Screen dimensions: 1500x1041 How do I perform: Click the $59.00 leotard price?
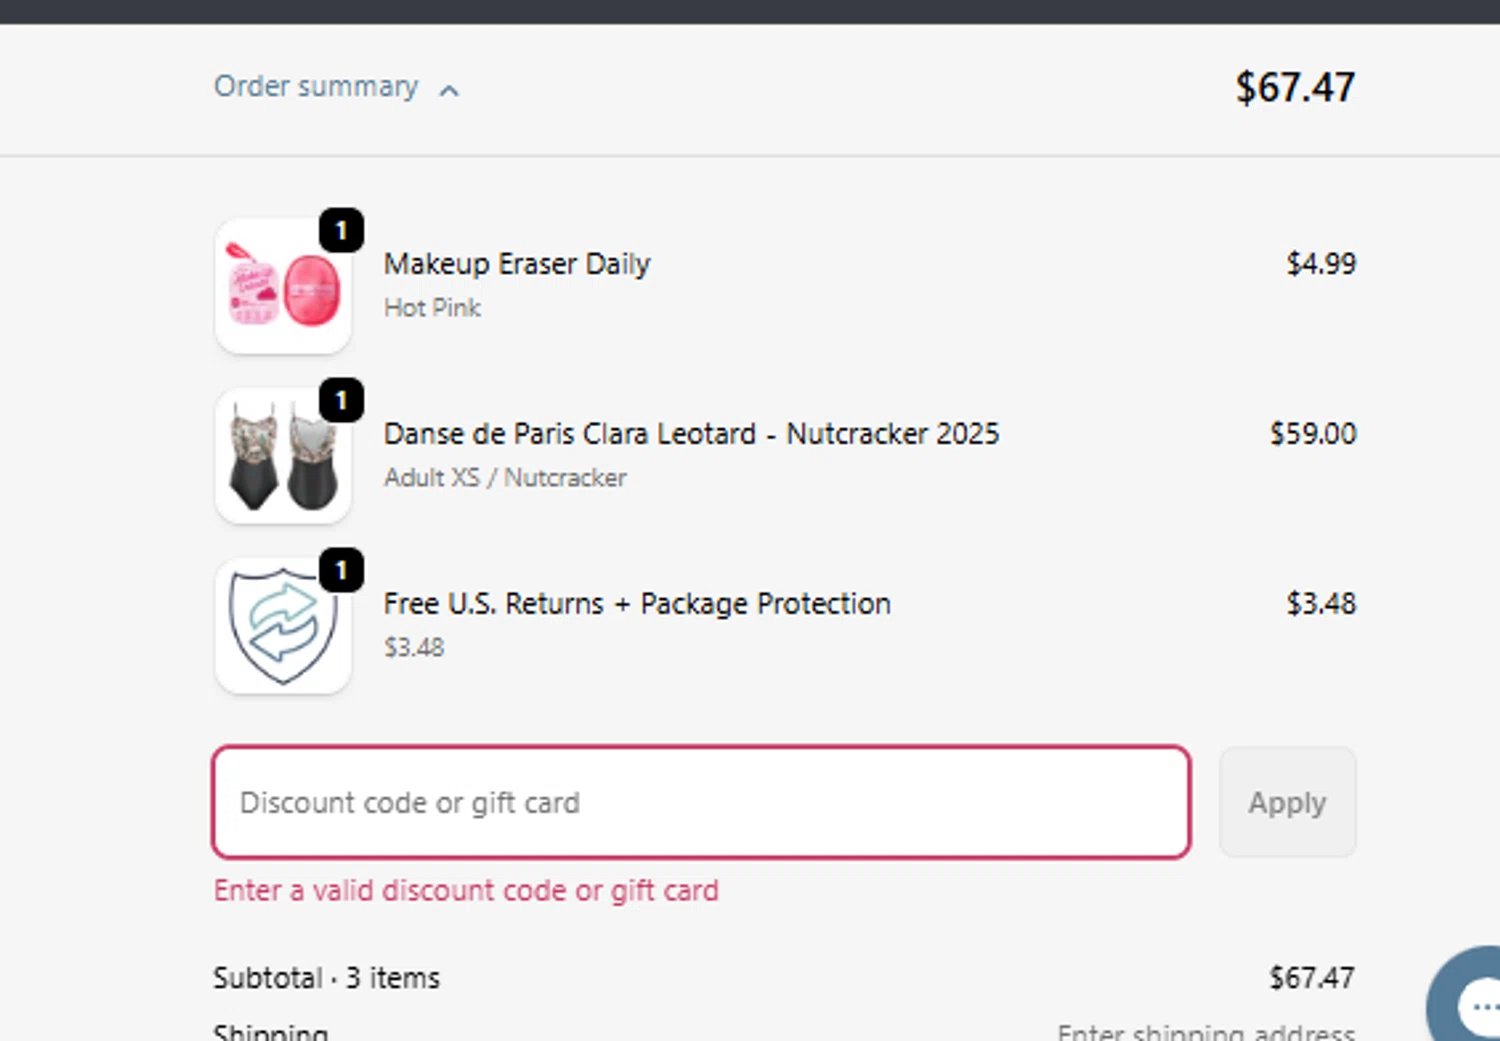(x=1312, y=434)
